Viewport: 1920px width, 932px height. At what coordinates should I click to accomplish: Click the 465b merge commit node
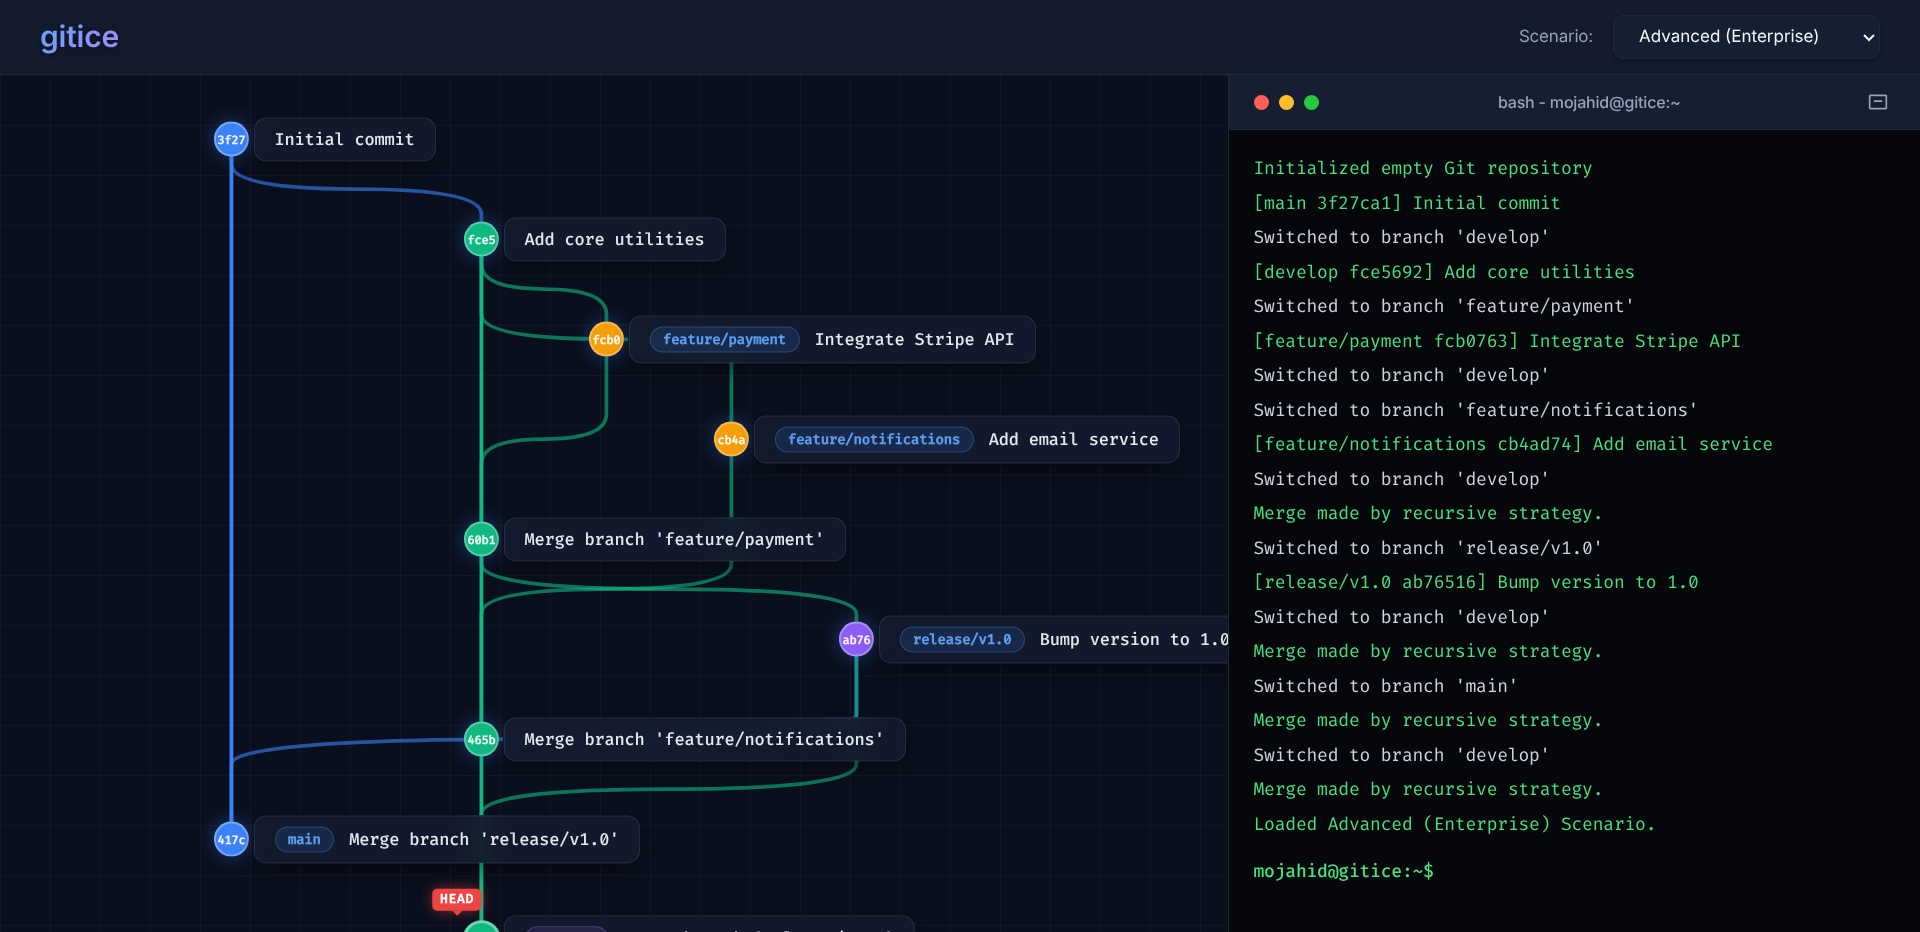[x=481, y=739]
